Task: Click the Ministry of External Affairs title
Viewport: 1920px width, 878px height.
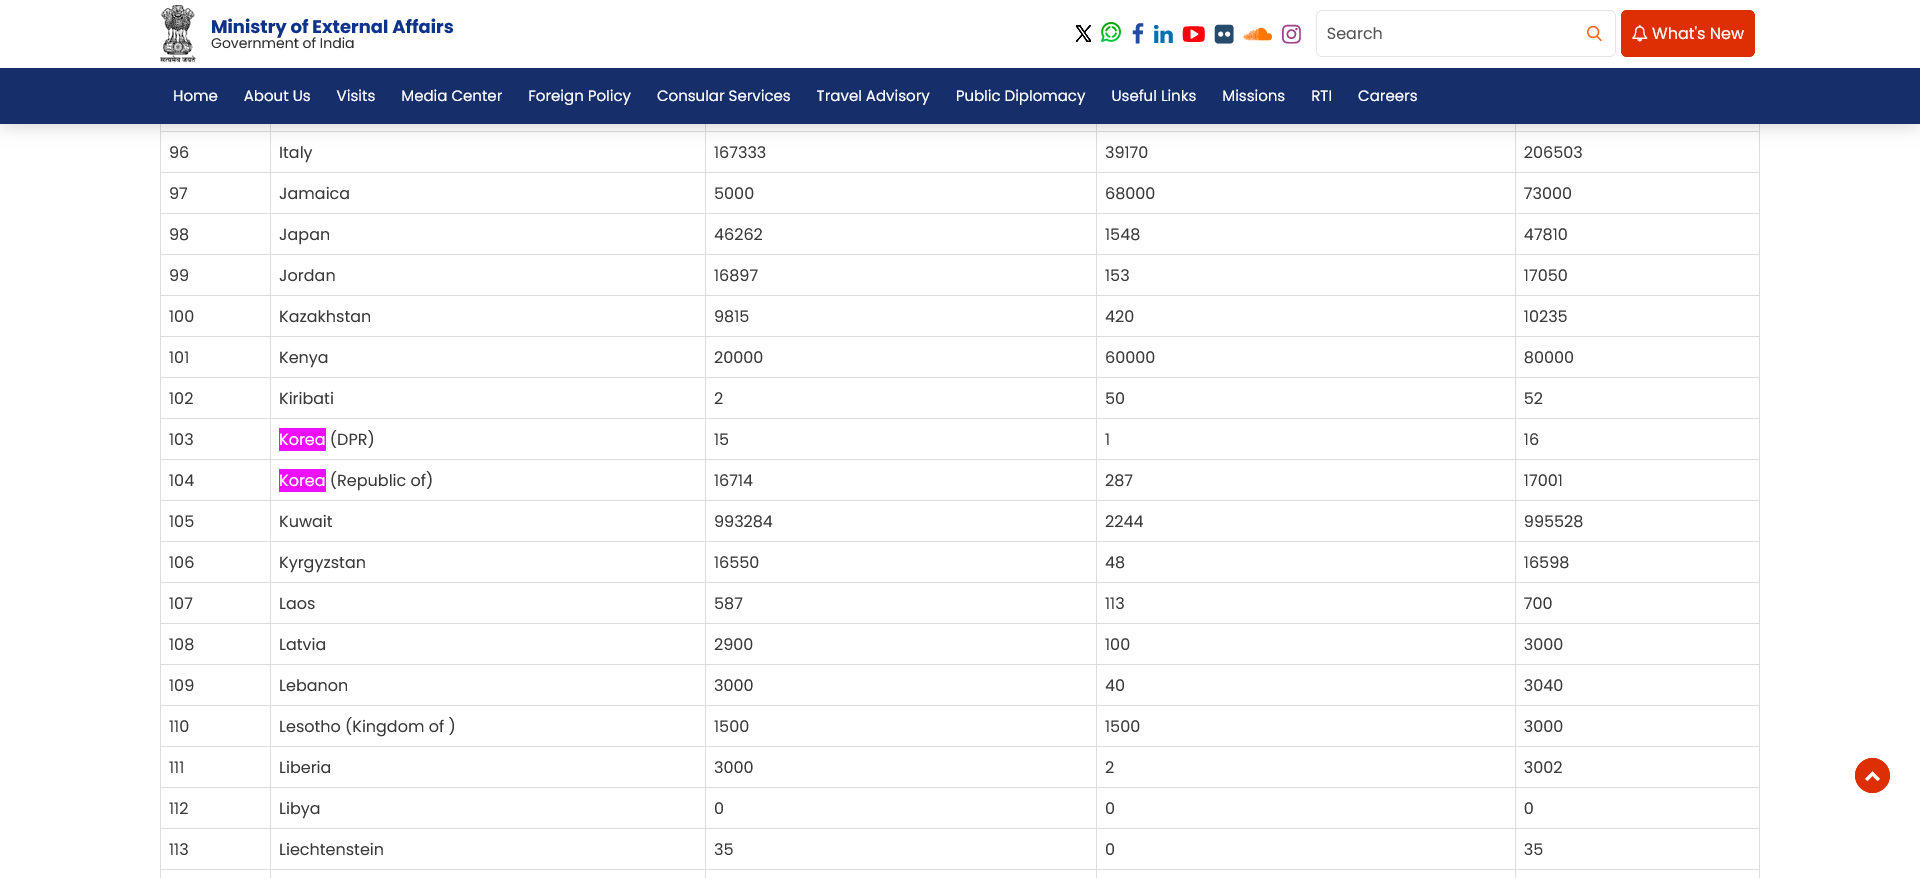Action: [x=332, y=27]
